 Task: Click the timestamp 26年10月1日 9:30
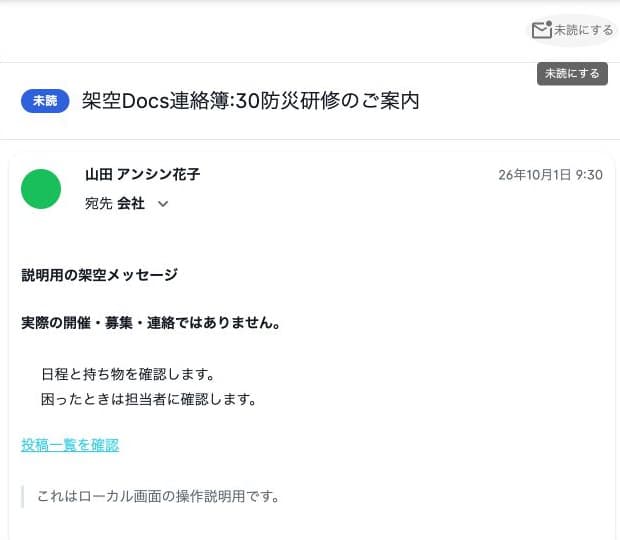550,175
